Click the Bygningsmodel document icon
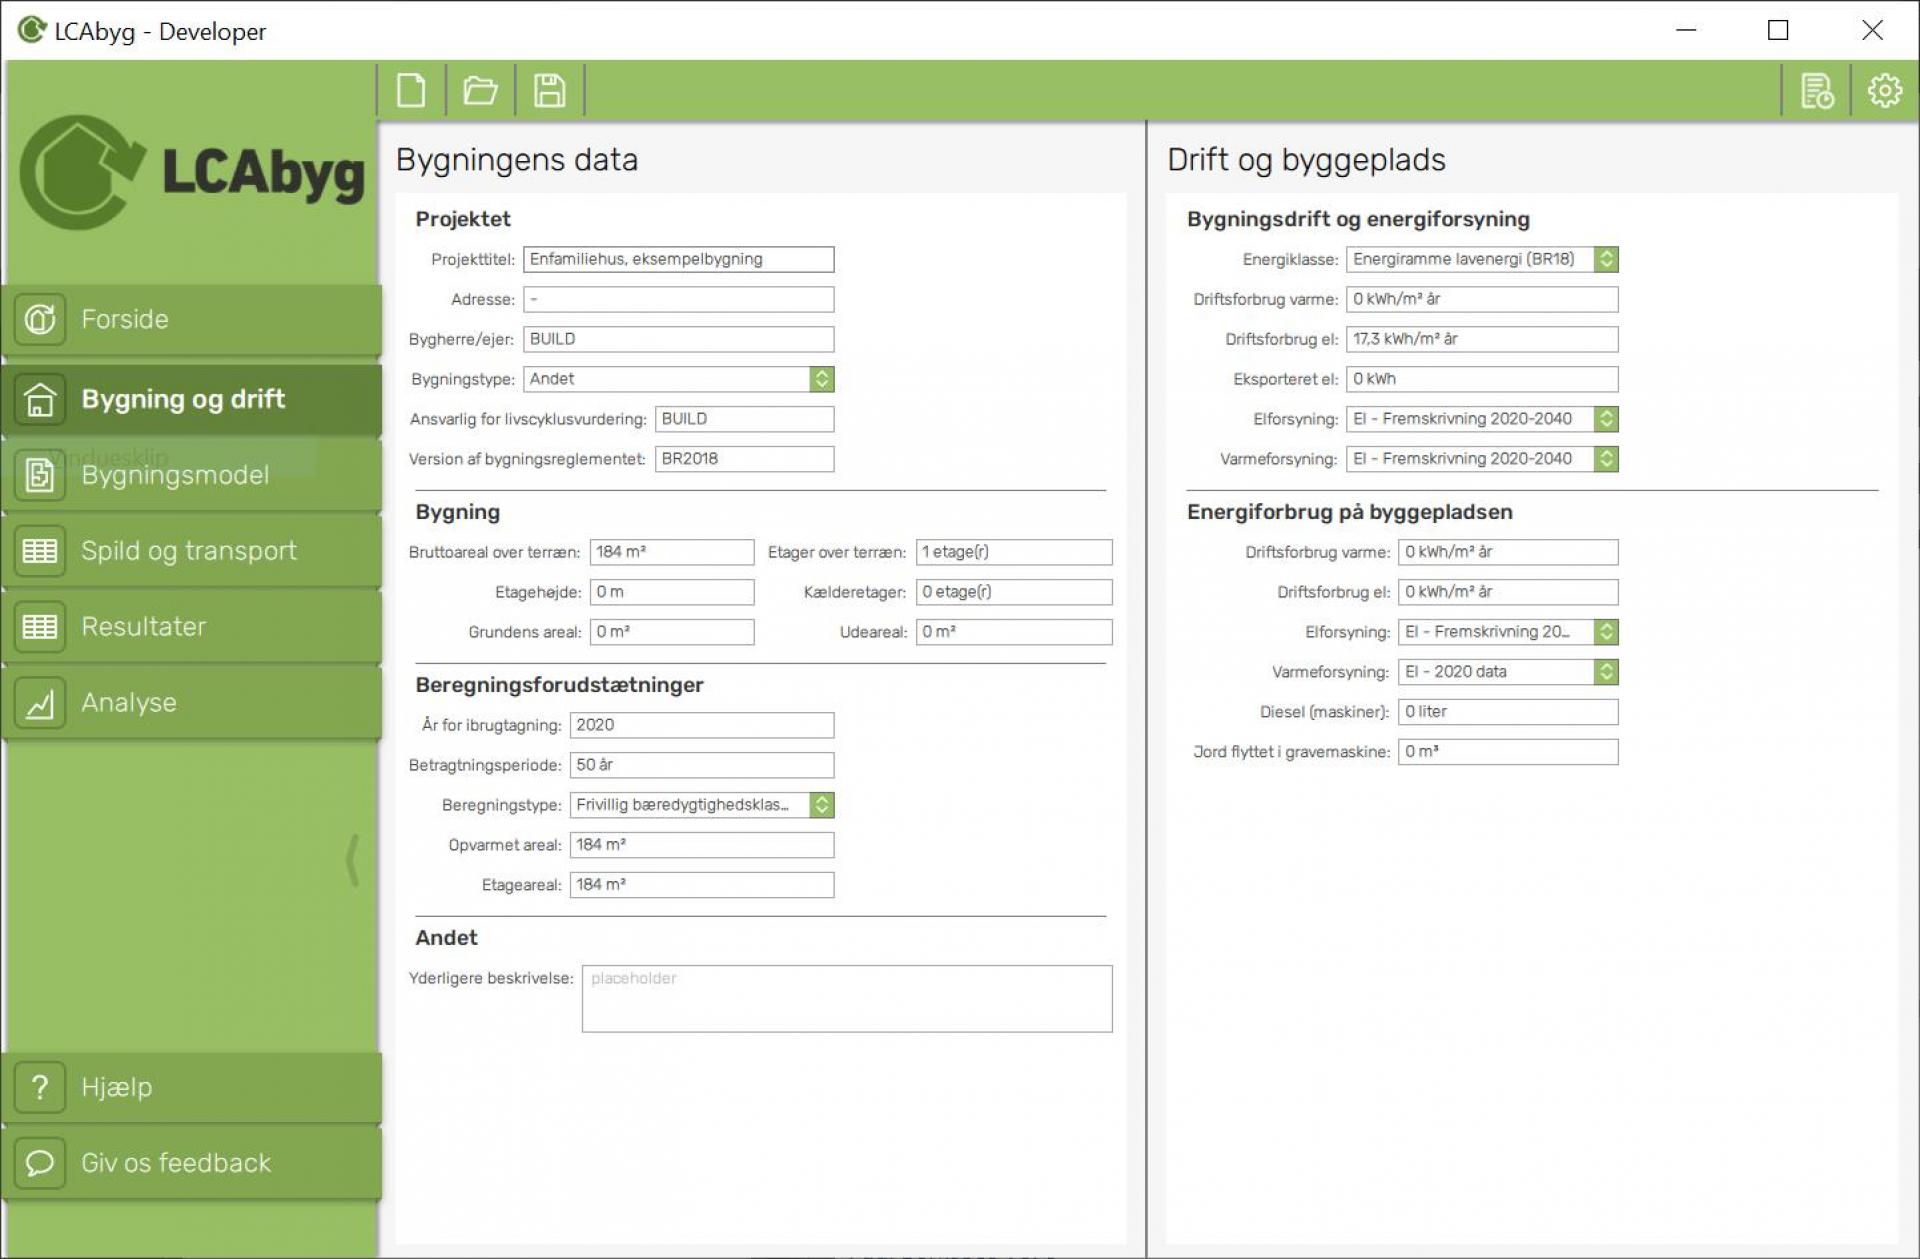1920x1259 pixels. 40,475
